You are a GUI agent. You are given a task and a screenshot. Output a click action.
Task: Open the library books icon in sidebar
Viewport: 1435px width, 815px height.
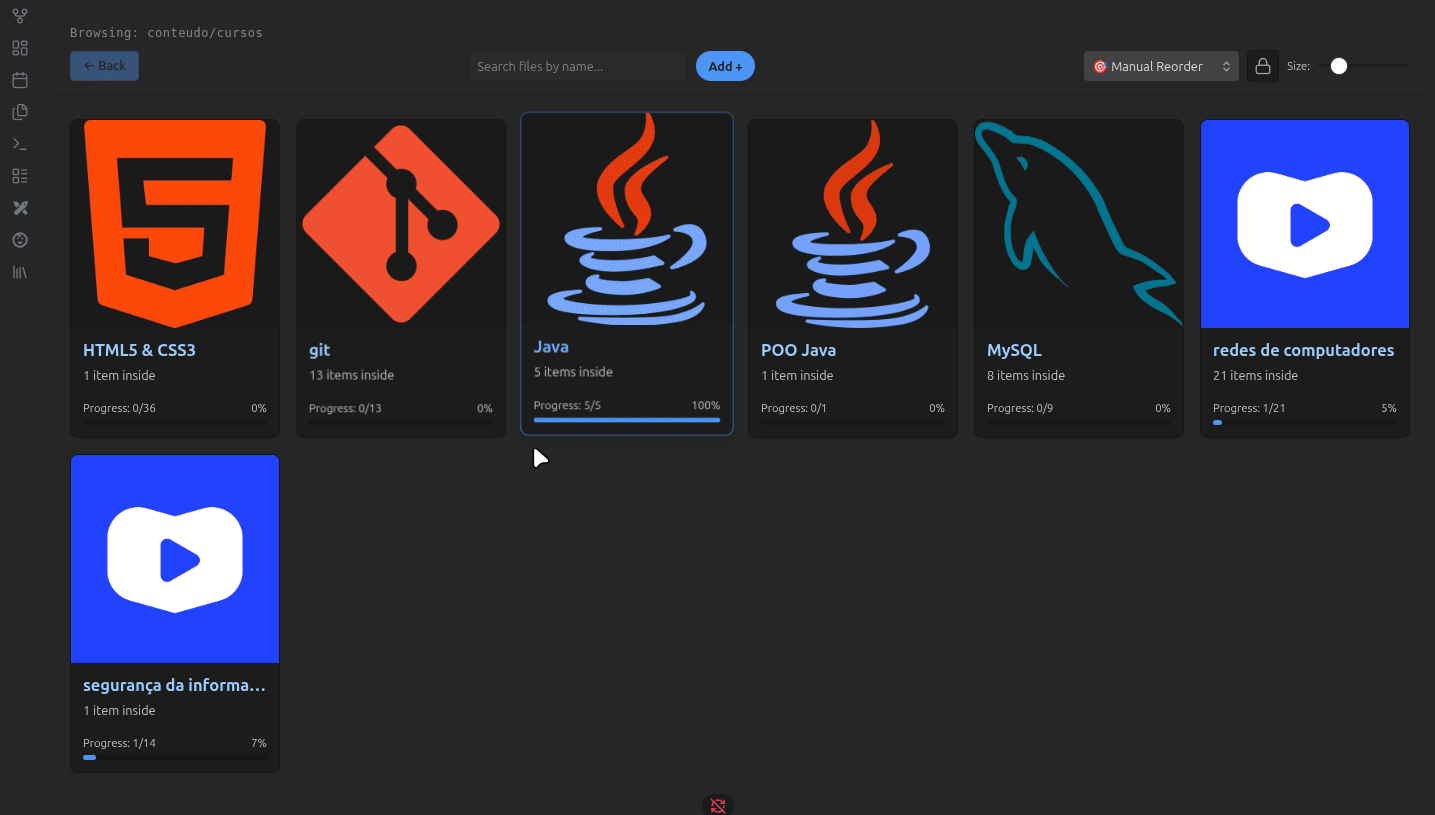point(20,272)
